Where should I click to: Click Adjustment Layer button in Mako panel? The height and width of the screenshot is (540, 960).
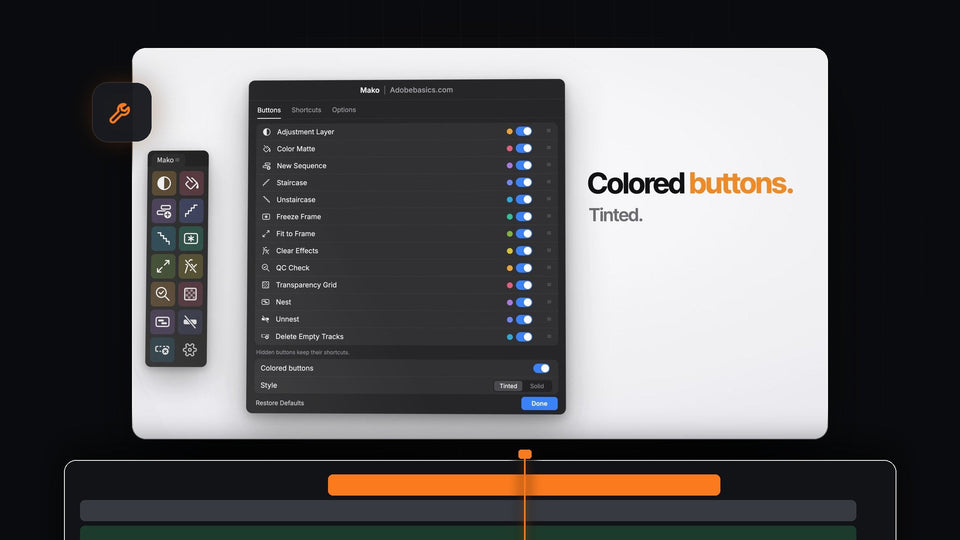point(163,183)
